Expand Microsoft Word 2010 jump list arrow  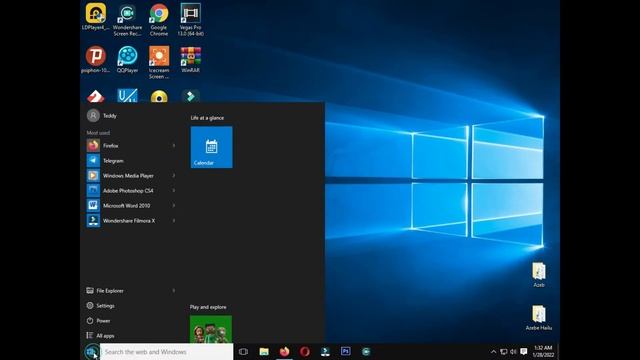[174, 206]
